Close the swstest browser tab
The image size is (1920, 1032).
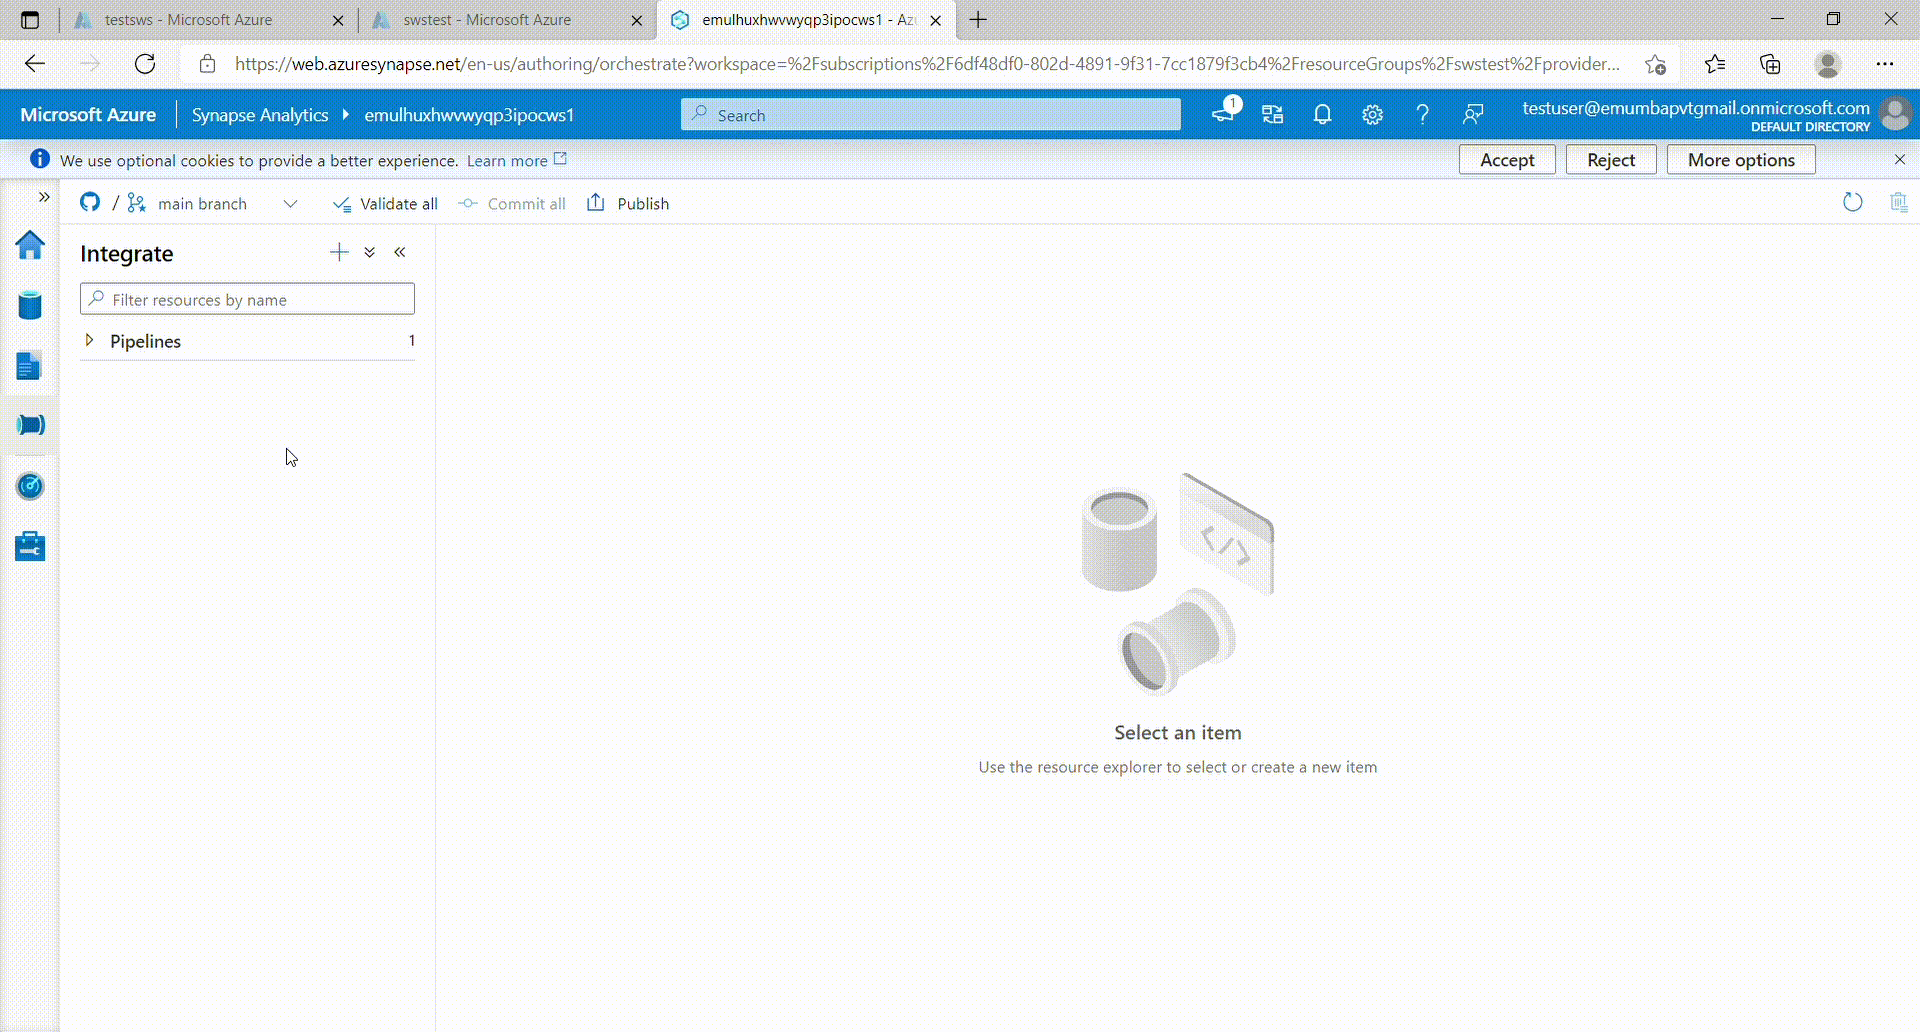pyautogui.click(x=637, y=20)
